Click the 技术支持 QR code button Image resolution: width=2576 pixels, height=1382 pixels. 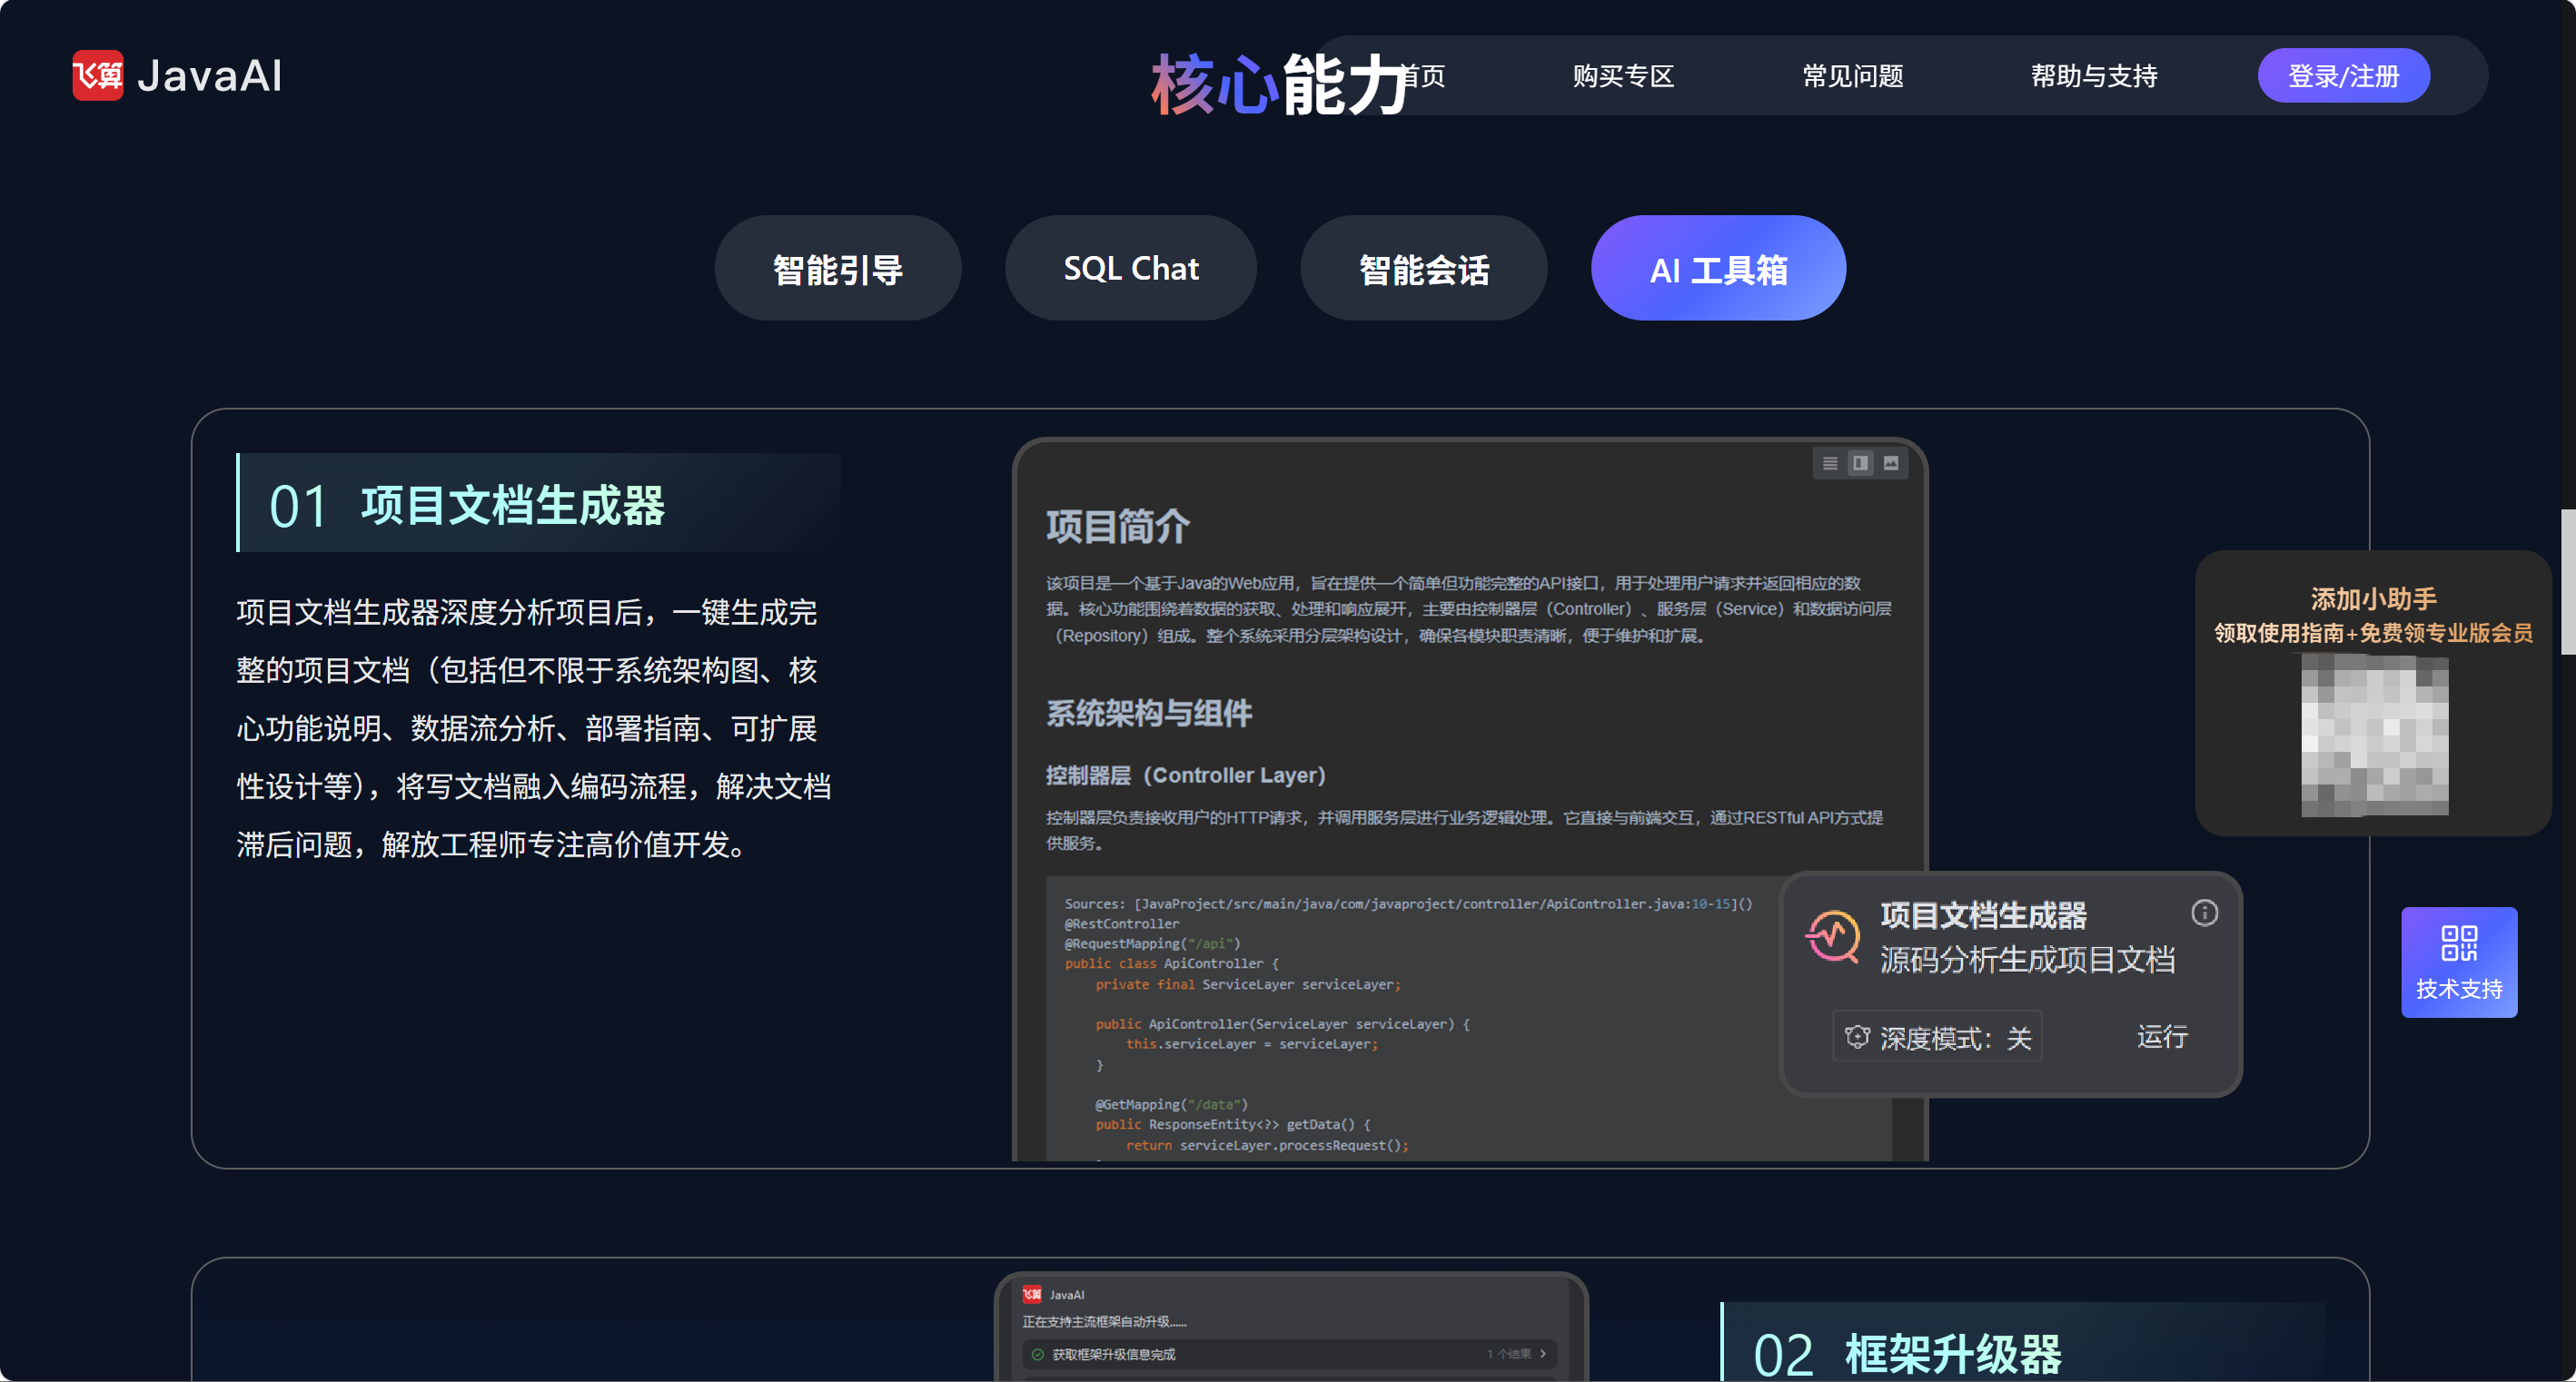[2459, 962]
